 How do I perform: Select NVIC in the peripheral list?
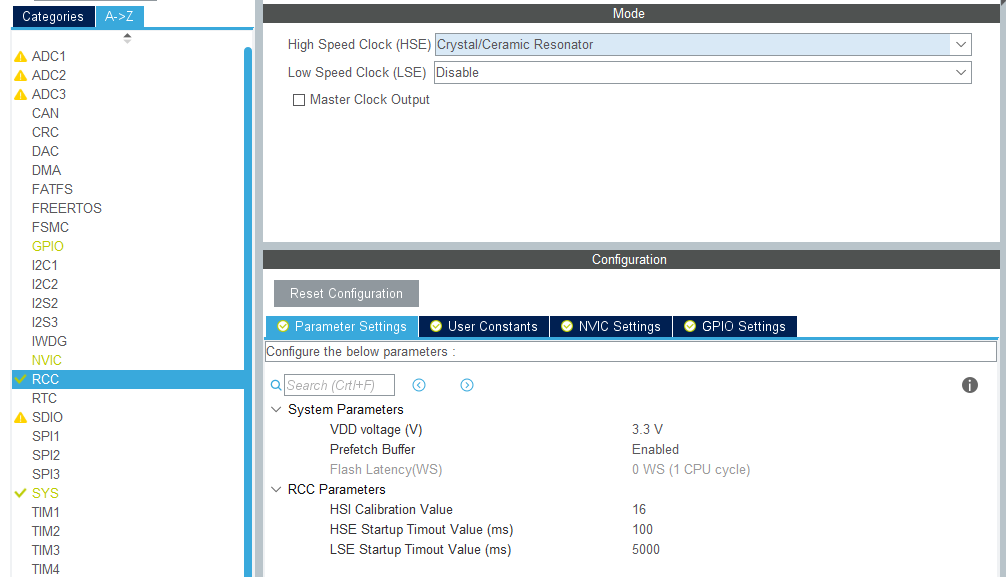[47, 360]
